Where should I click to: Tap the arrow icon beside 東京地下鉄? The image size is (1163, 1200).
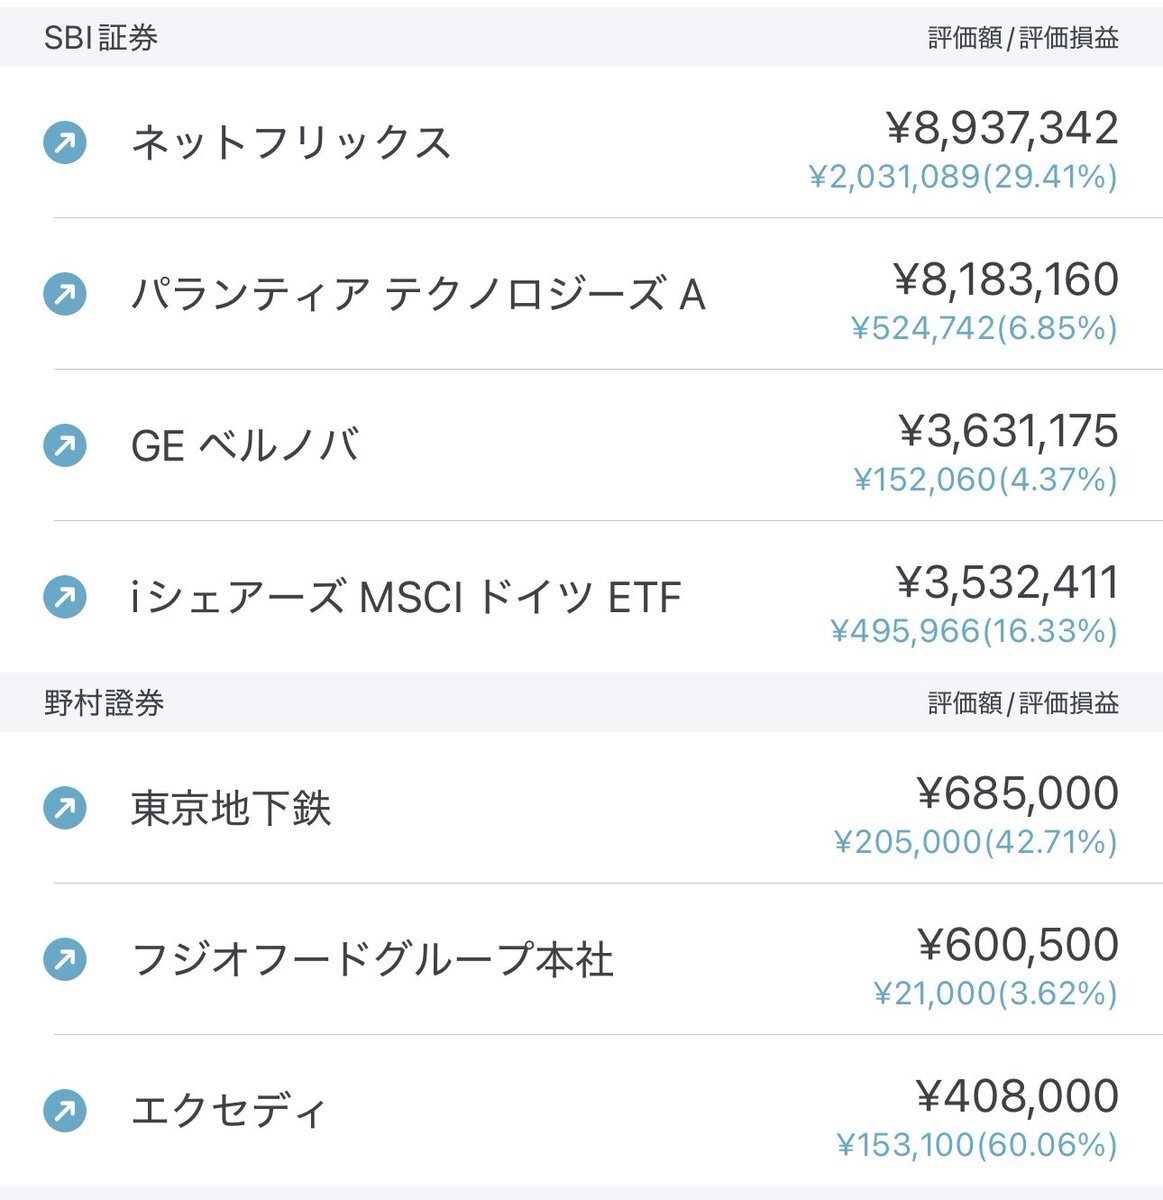click(65, 808)
